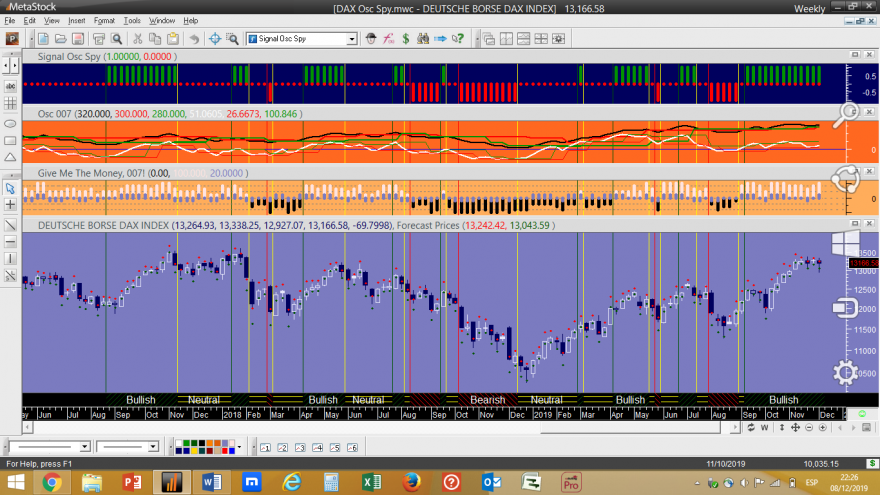Open Indicator Builder f(x) icon

[388, 39]
